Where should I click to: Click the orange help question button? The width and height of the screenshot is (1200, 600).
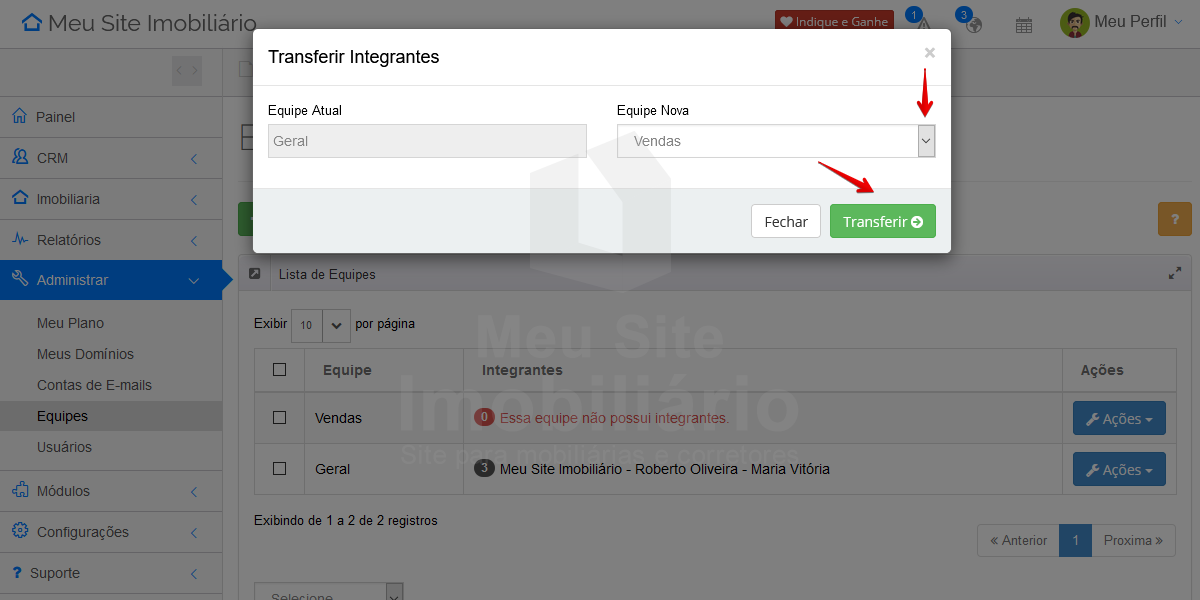tap(1174, 219)
